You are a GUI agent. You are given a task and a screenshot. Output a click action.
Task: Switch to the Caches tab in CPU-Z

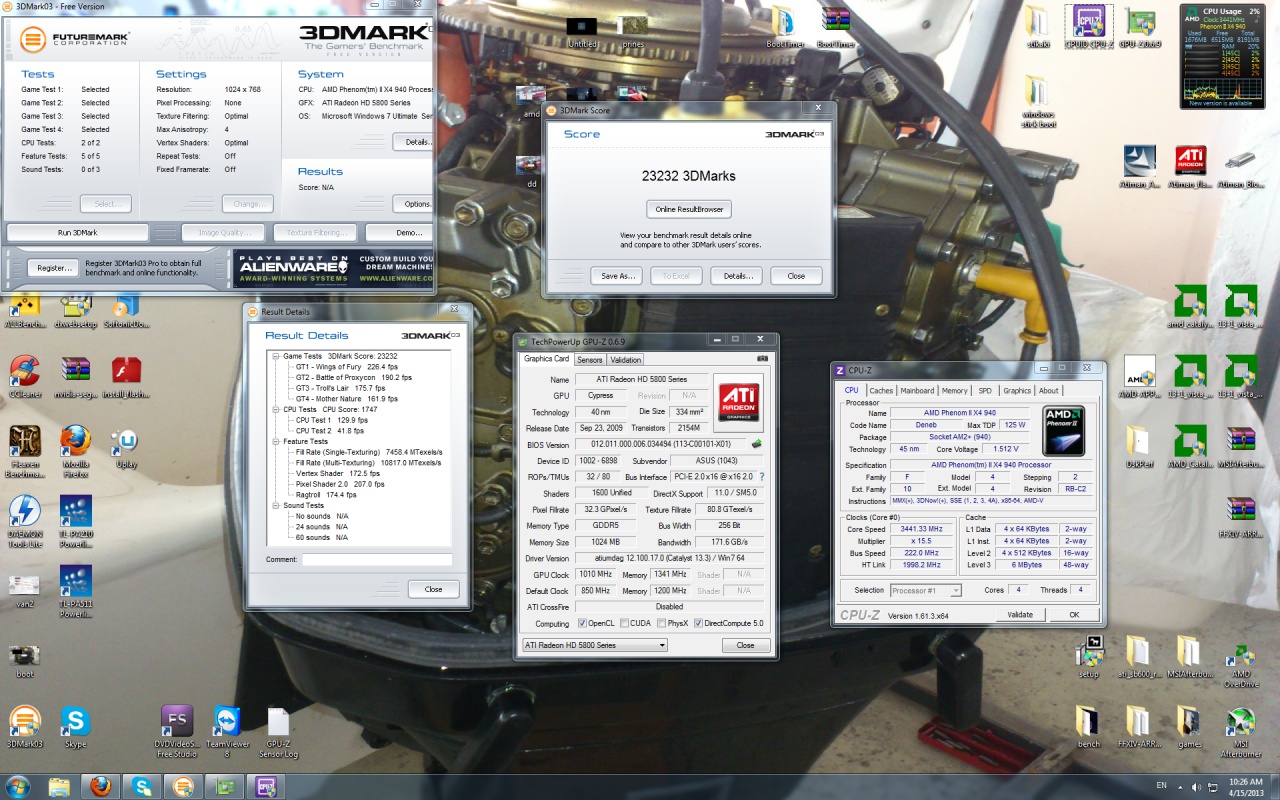pos(881,391)
